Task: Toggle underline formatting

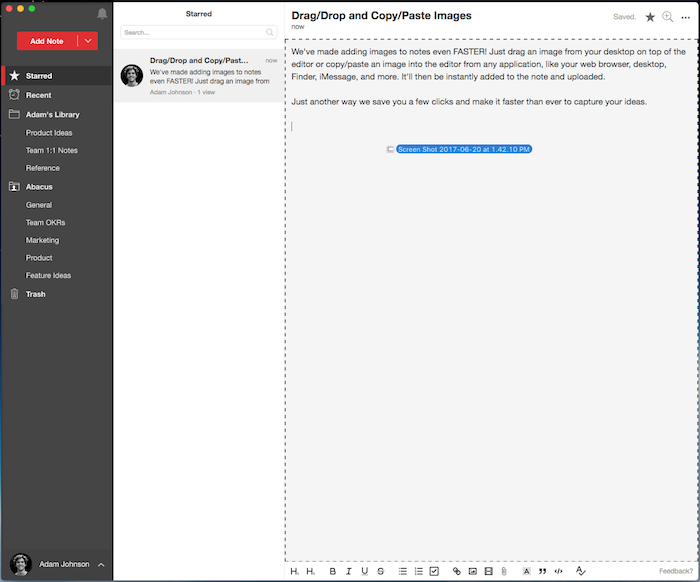Action: tap(364, 571)
